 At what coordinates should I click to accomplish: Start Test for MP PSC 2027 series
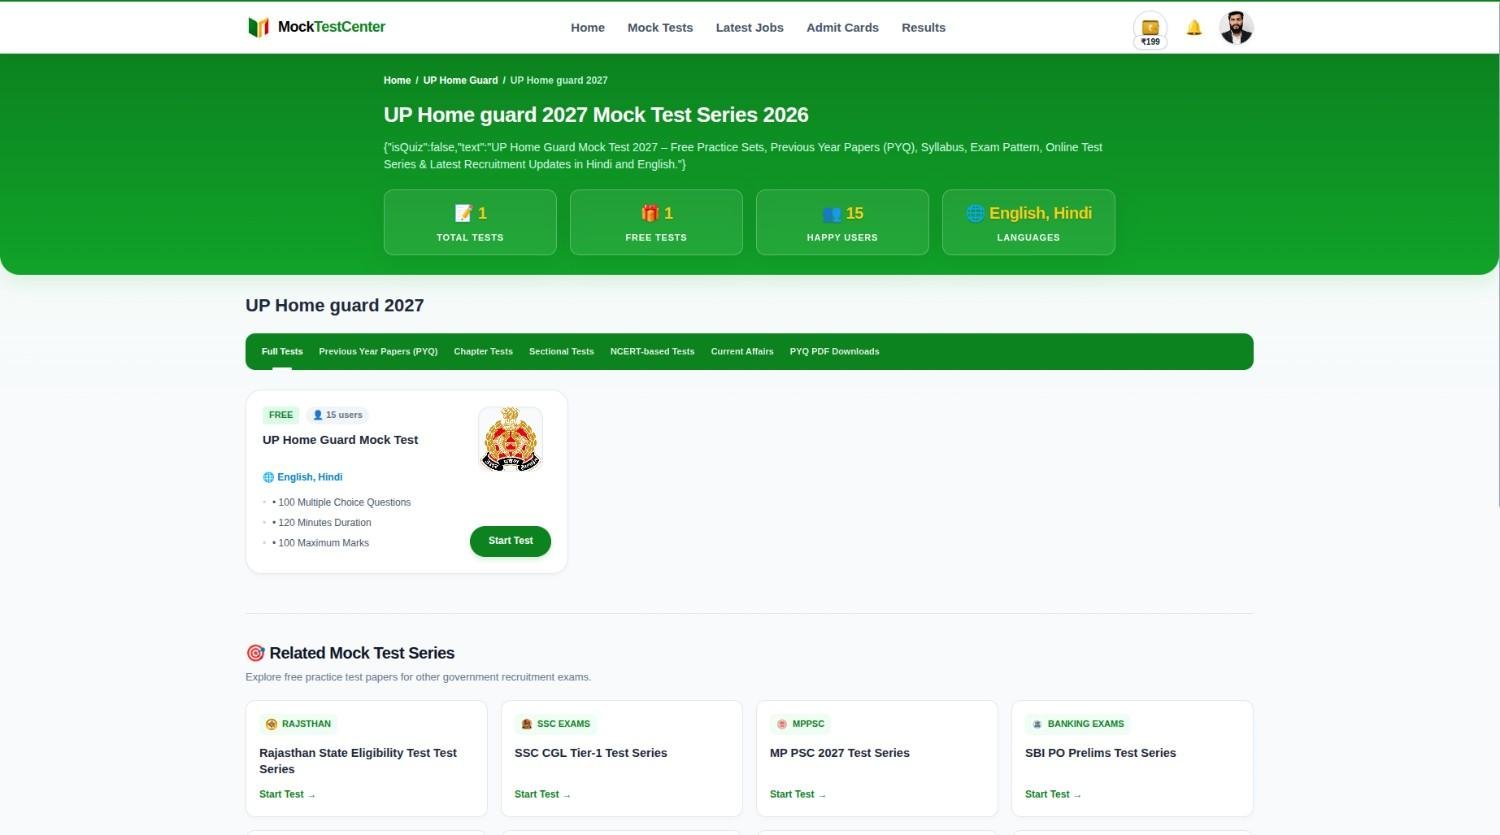tap(797, 794)
